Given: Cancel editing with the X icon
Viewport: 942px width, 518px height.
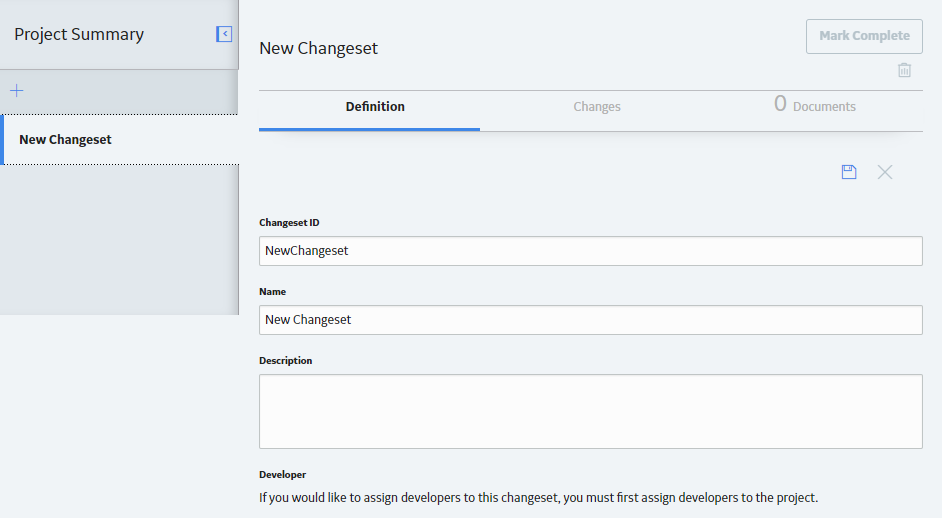Looking at the screenshot, I should [885, 172].
